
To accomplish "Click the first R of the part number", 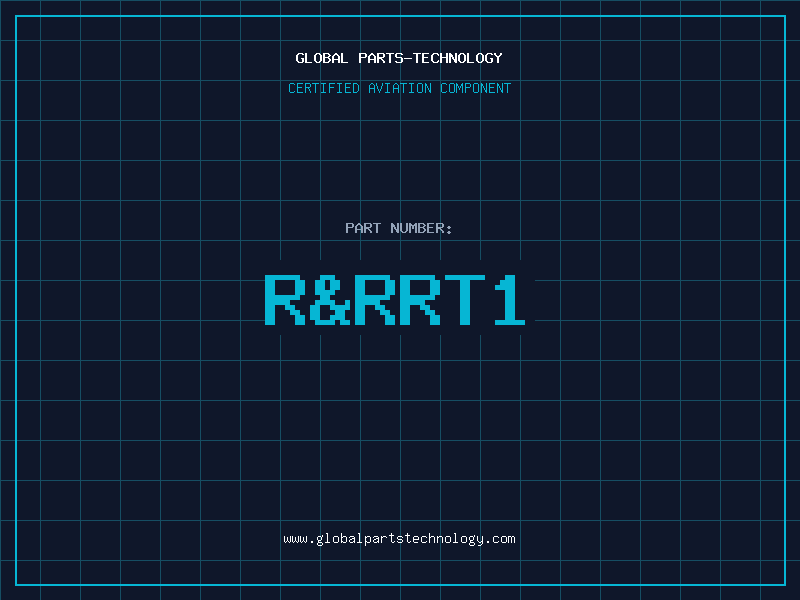I will pyautogui.click(x=285, y=299).
